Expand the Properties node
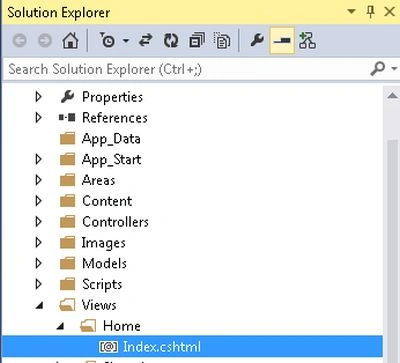The height and width of the screenshot is (363, 400). click(39, 97)
